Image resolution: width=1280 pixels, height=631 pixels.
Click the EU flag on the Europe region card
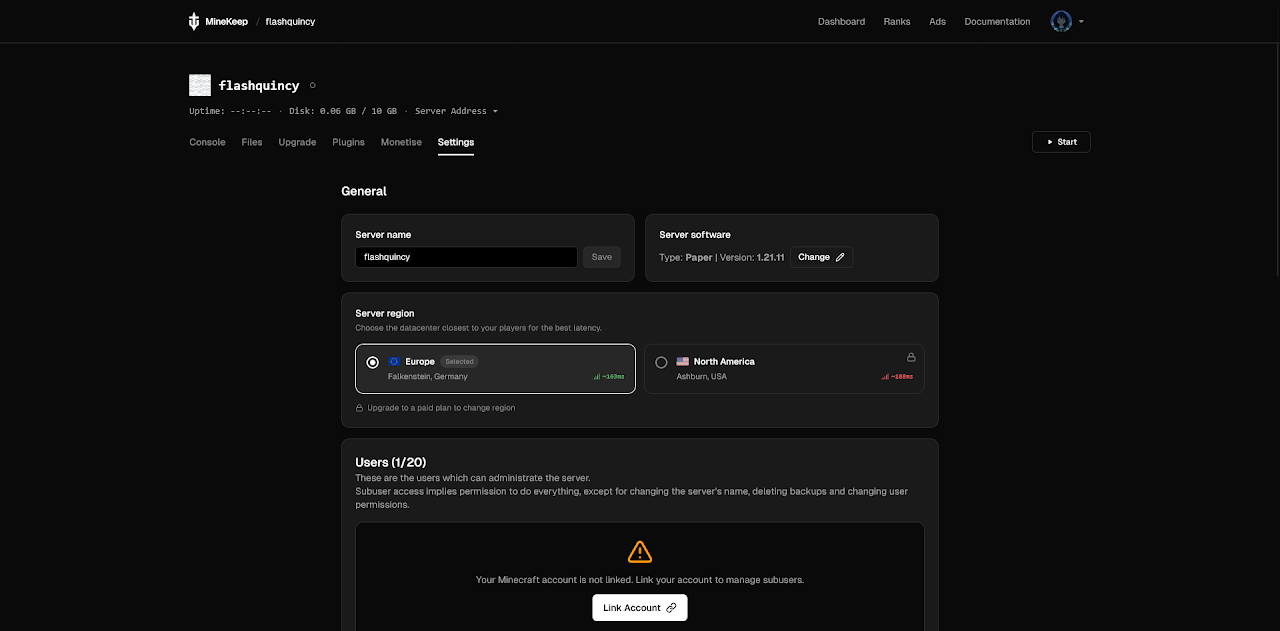[x=393, y=361]
